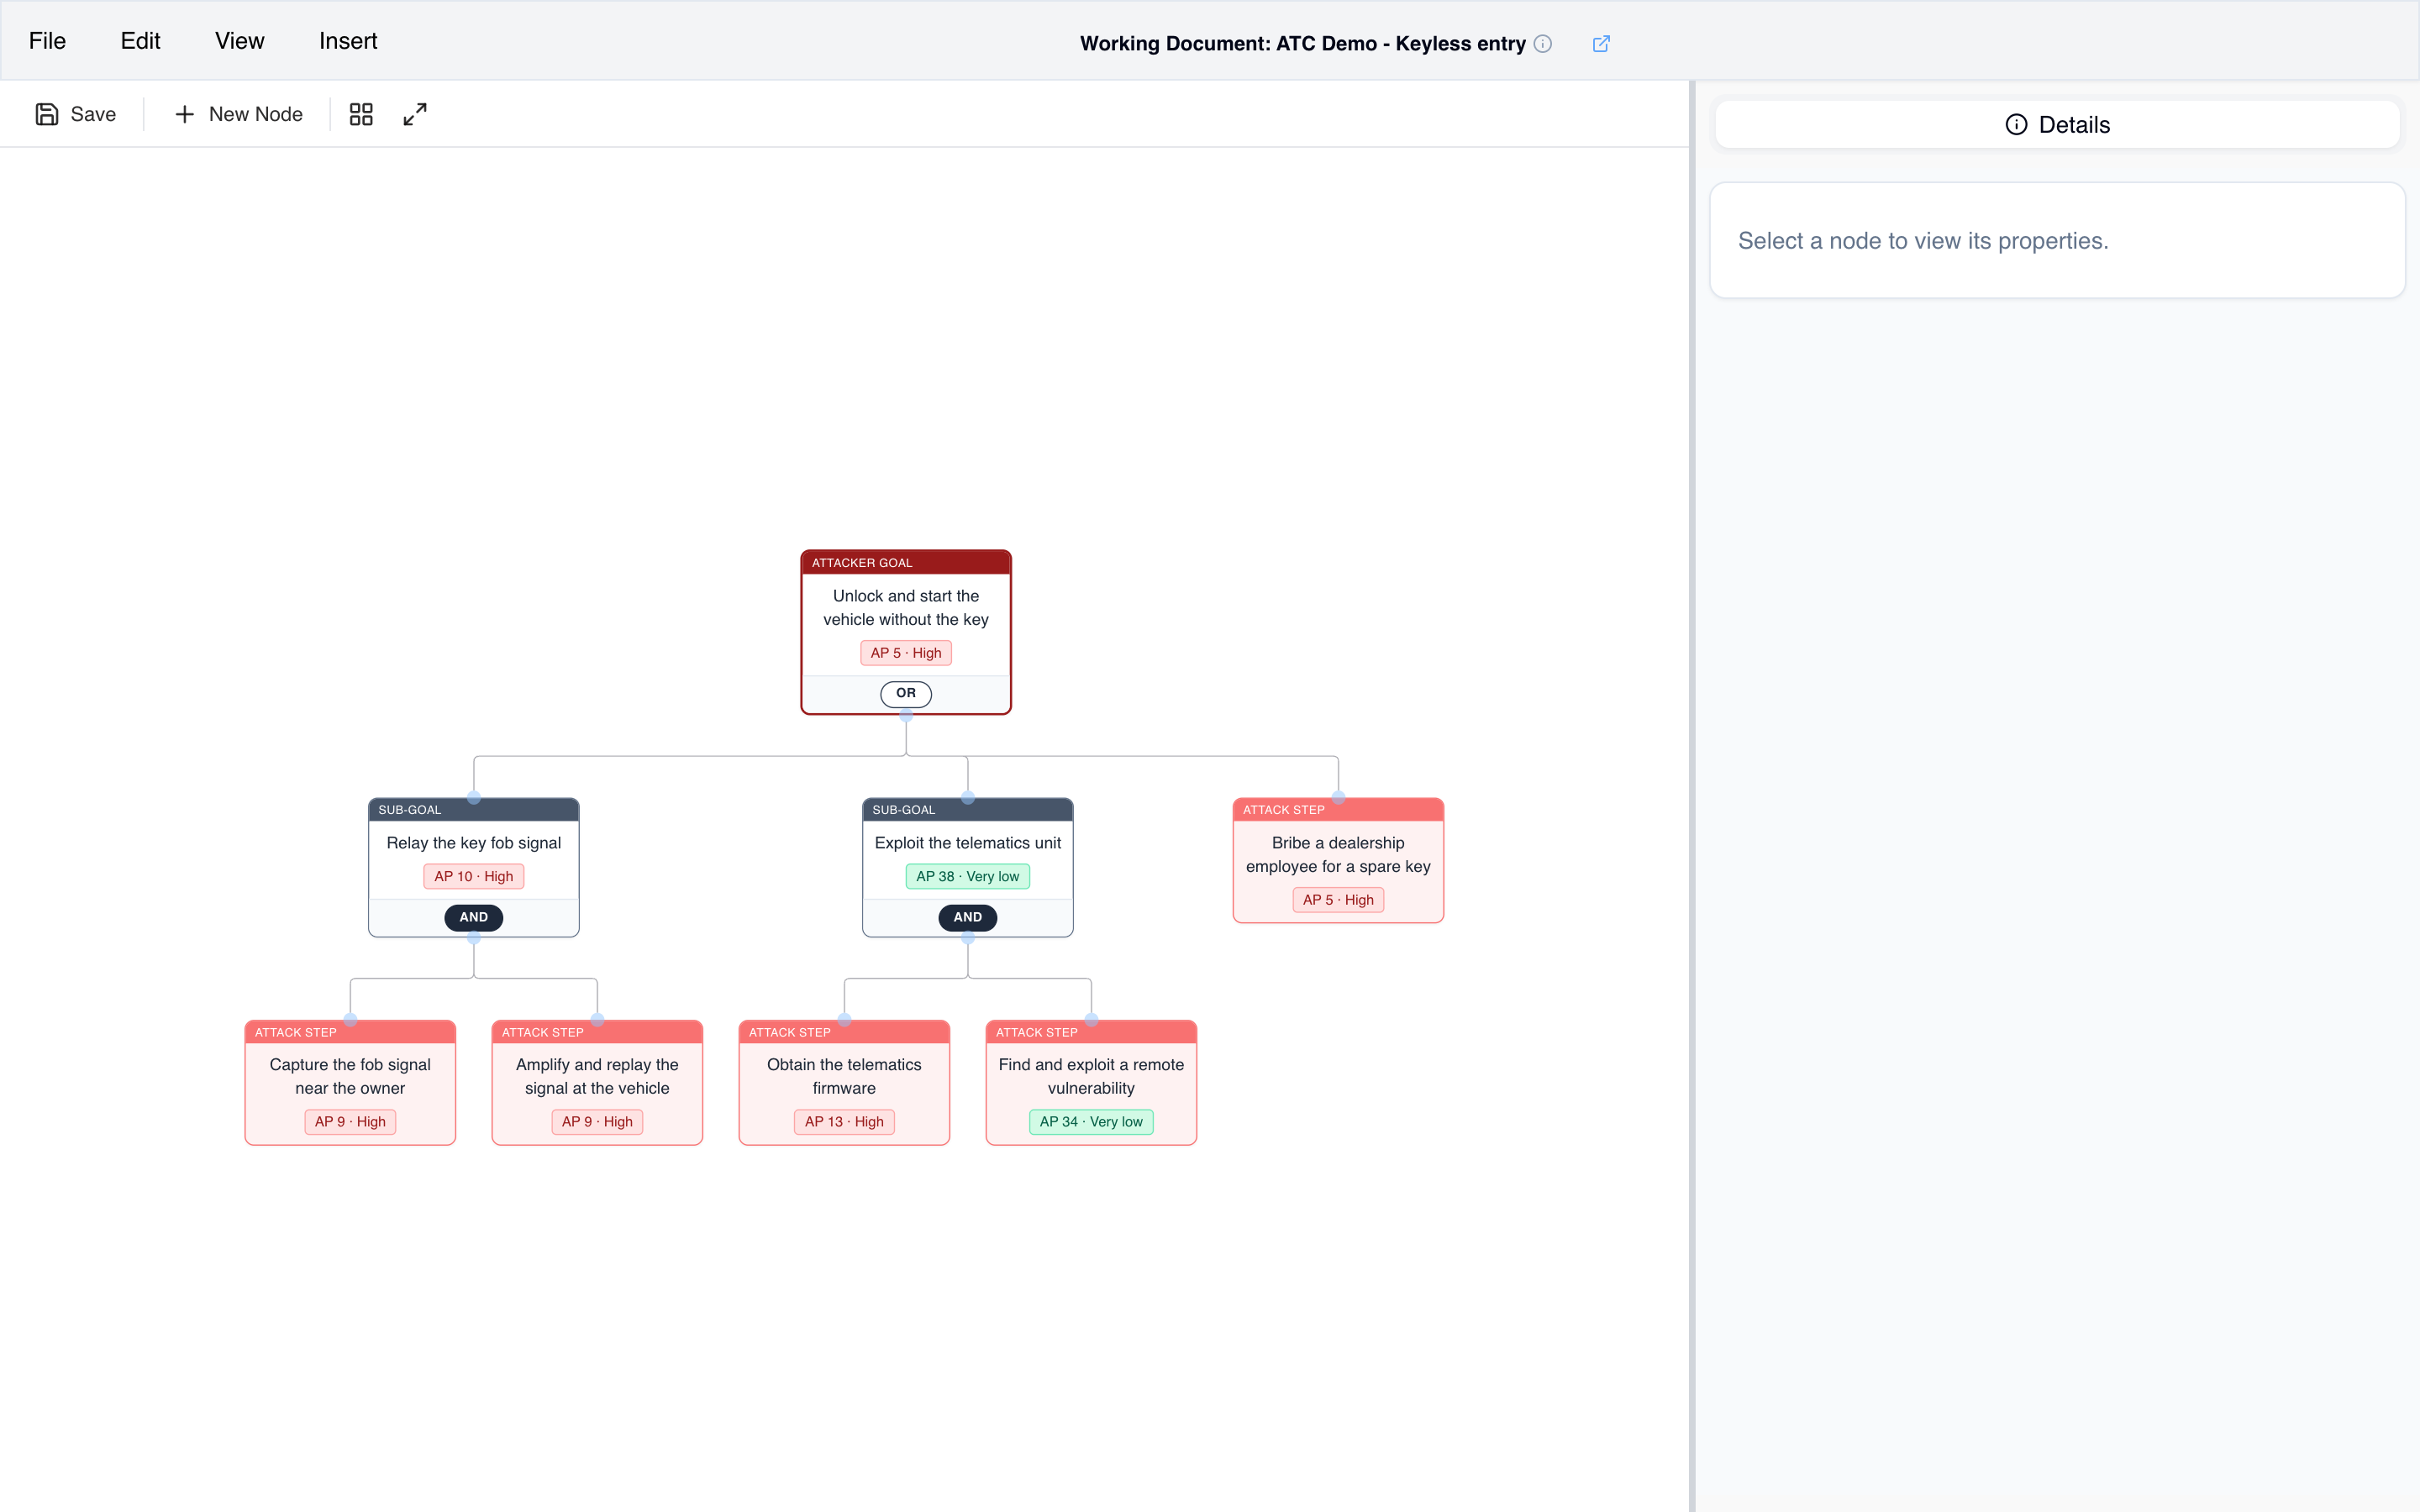This screenshot has height=1512, width=2420.
Task: Click the 'Select a node to view' message
Action: click(1922, 241)
